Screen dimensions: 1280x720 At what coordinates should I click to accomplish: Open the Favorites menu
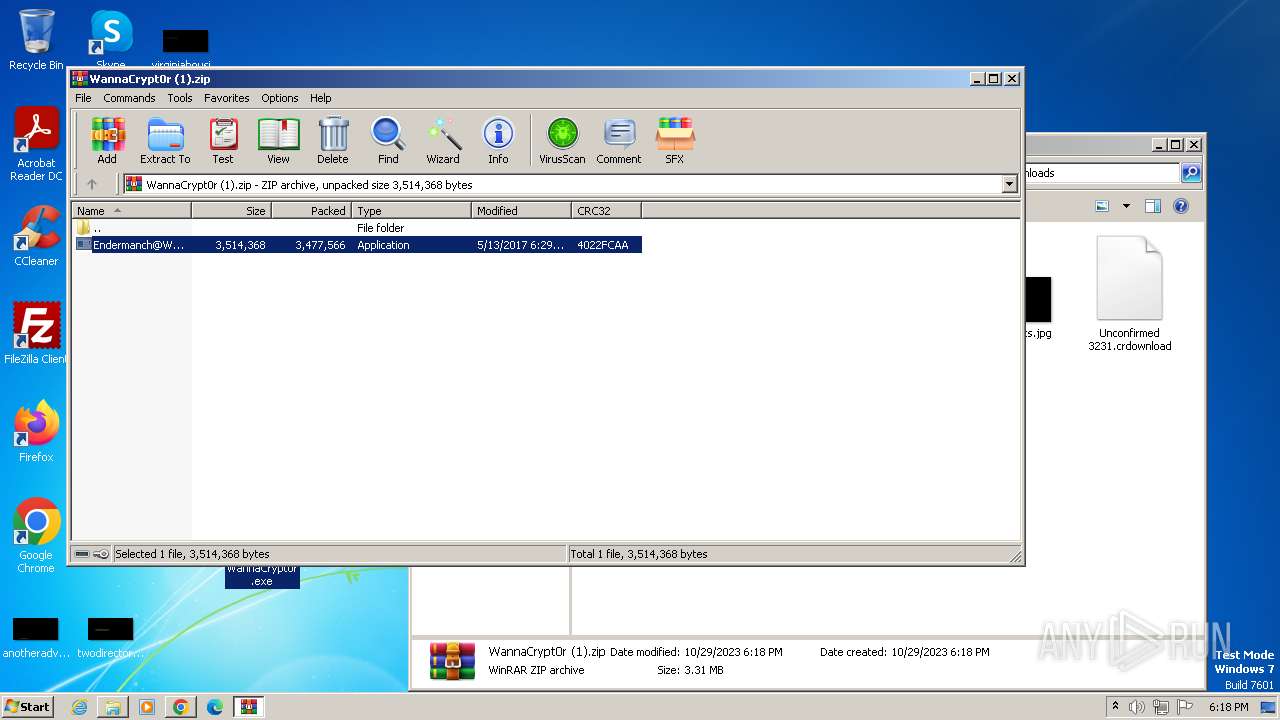click(x=227, y=98)
